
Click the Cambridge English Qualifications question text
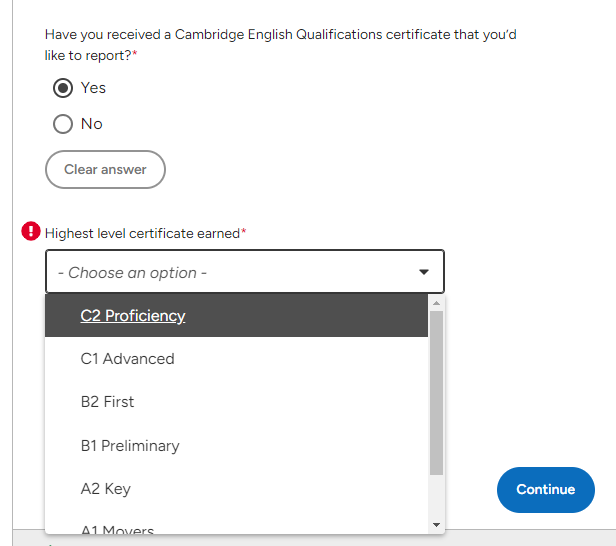(280, 45)
